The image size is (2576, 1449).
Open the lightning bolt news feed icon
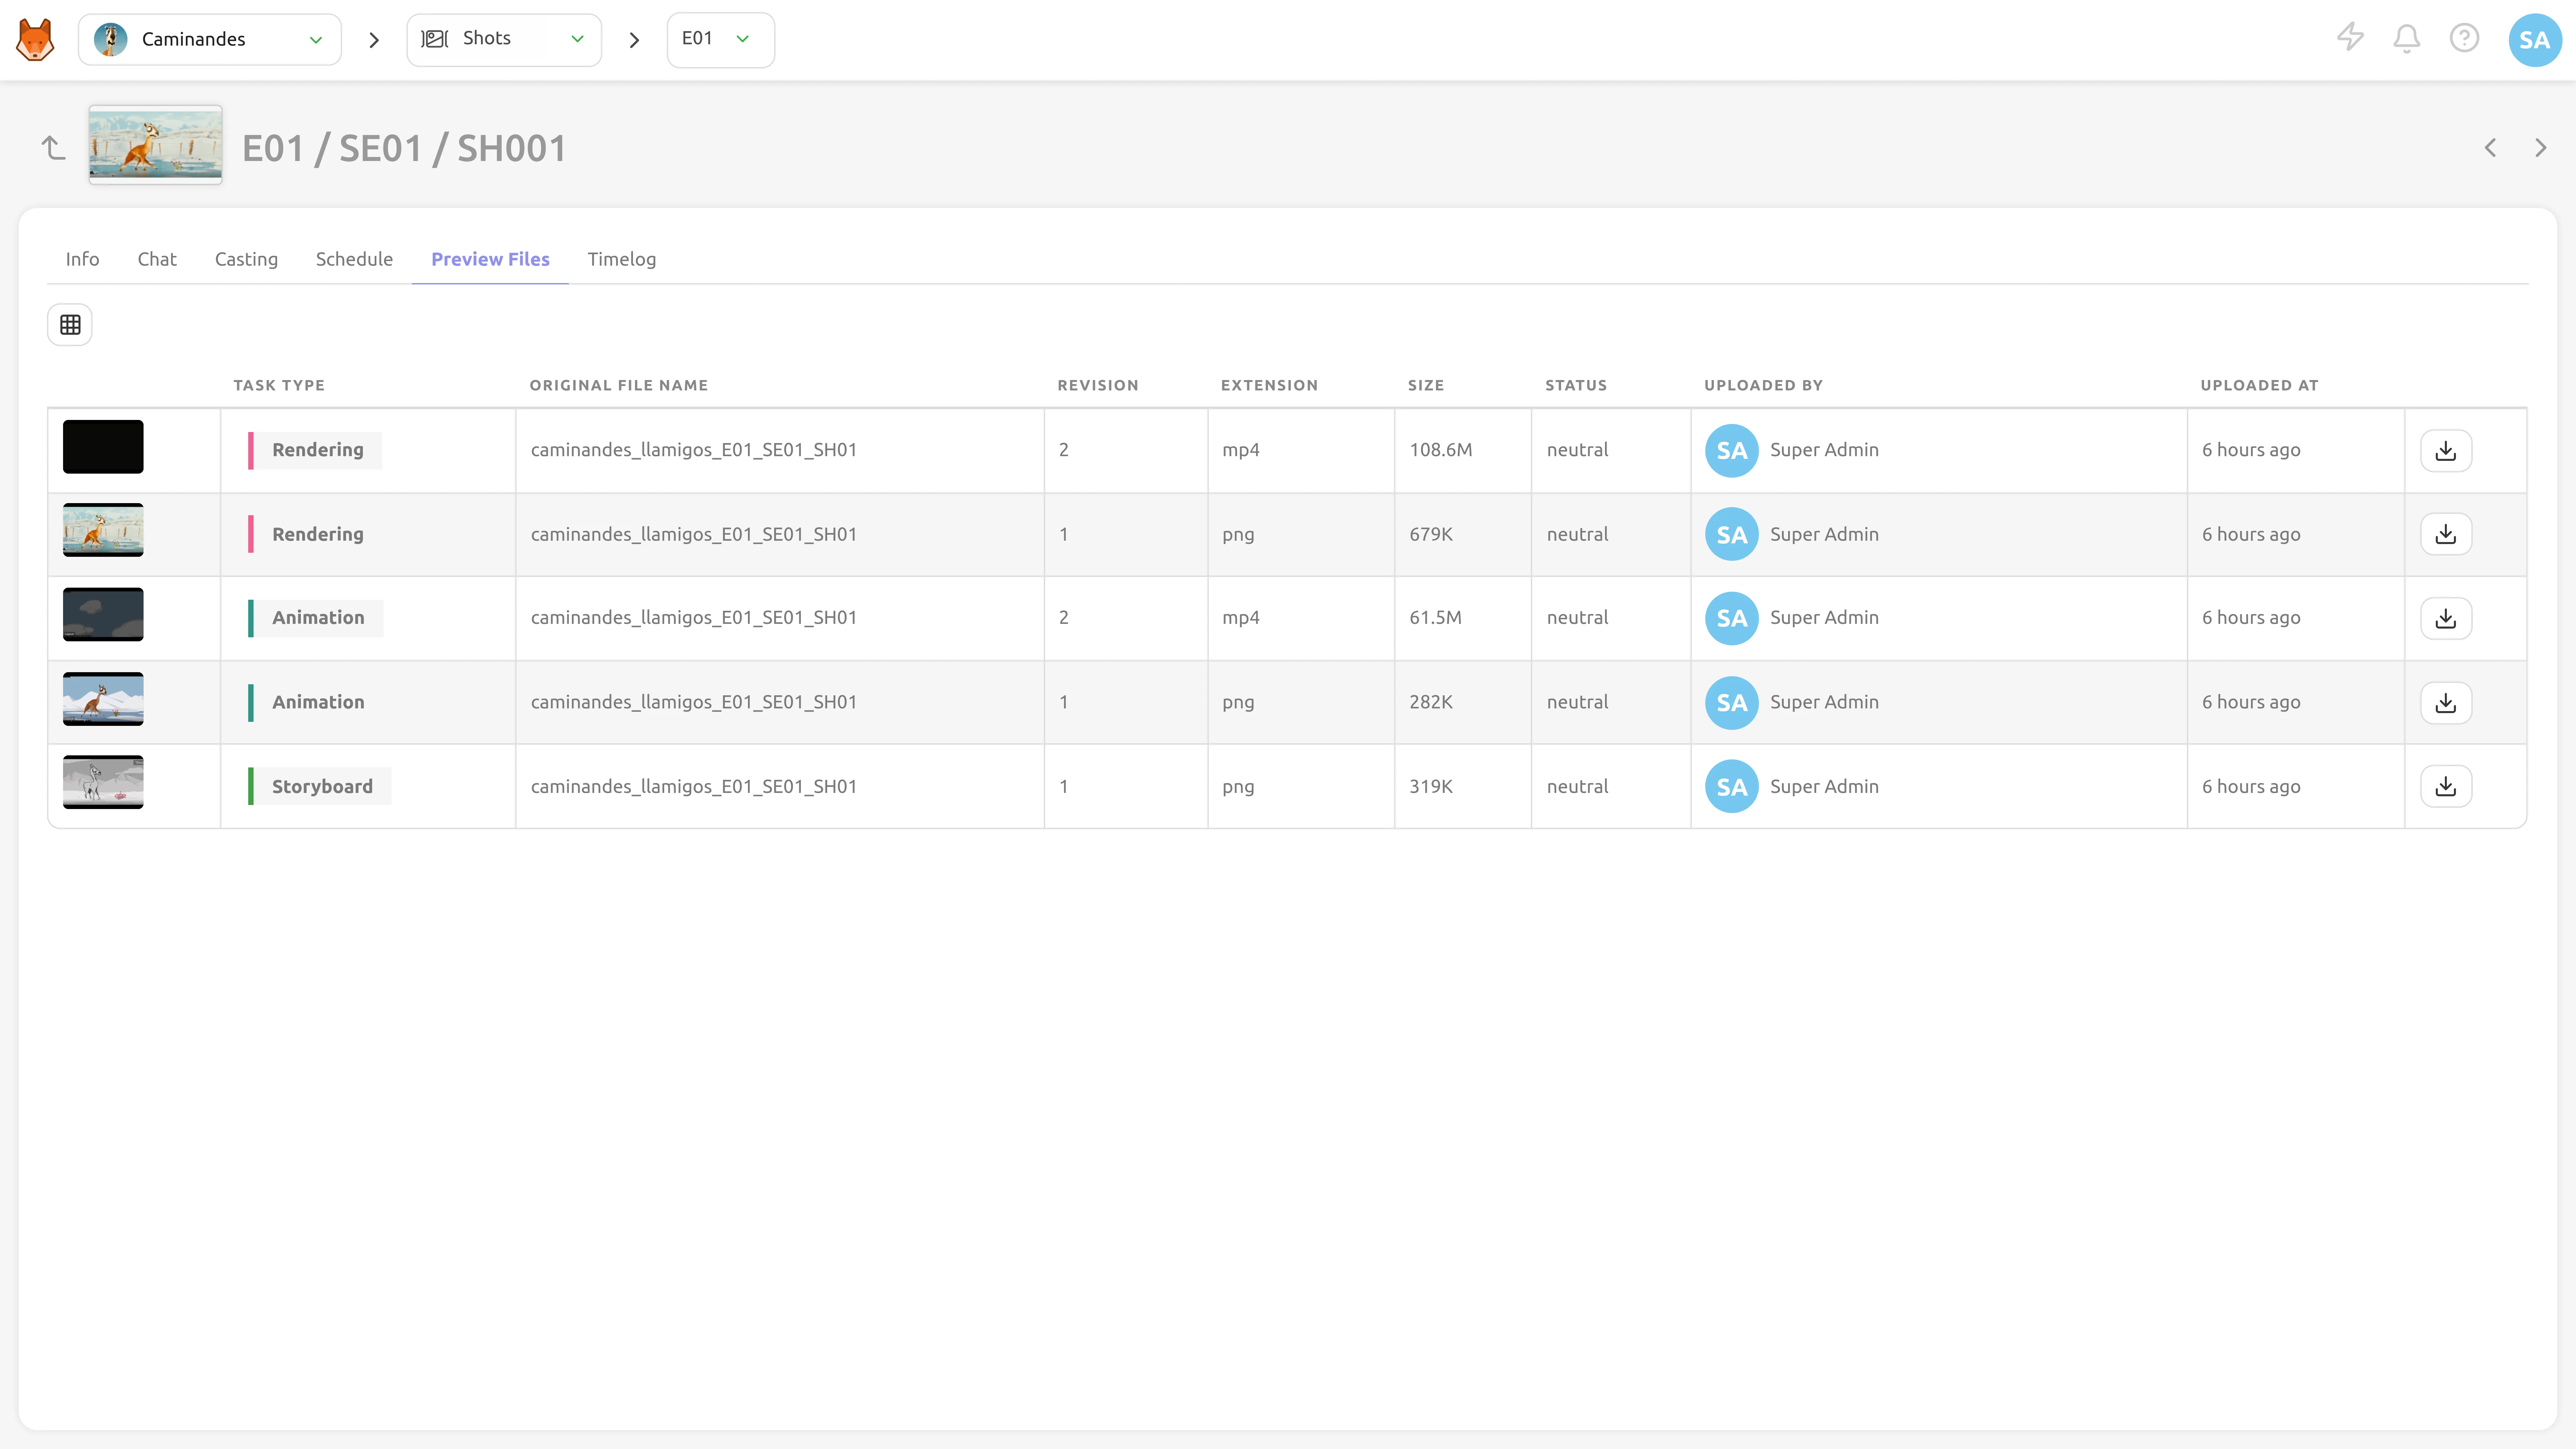click(x=2350, y=38)
